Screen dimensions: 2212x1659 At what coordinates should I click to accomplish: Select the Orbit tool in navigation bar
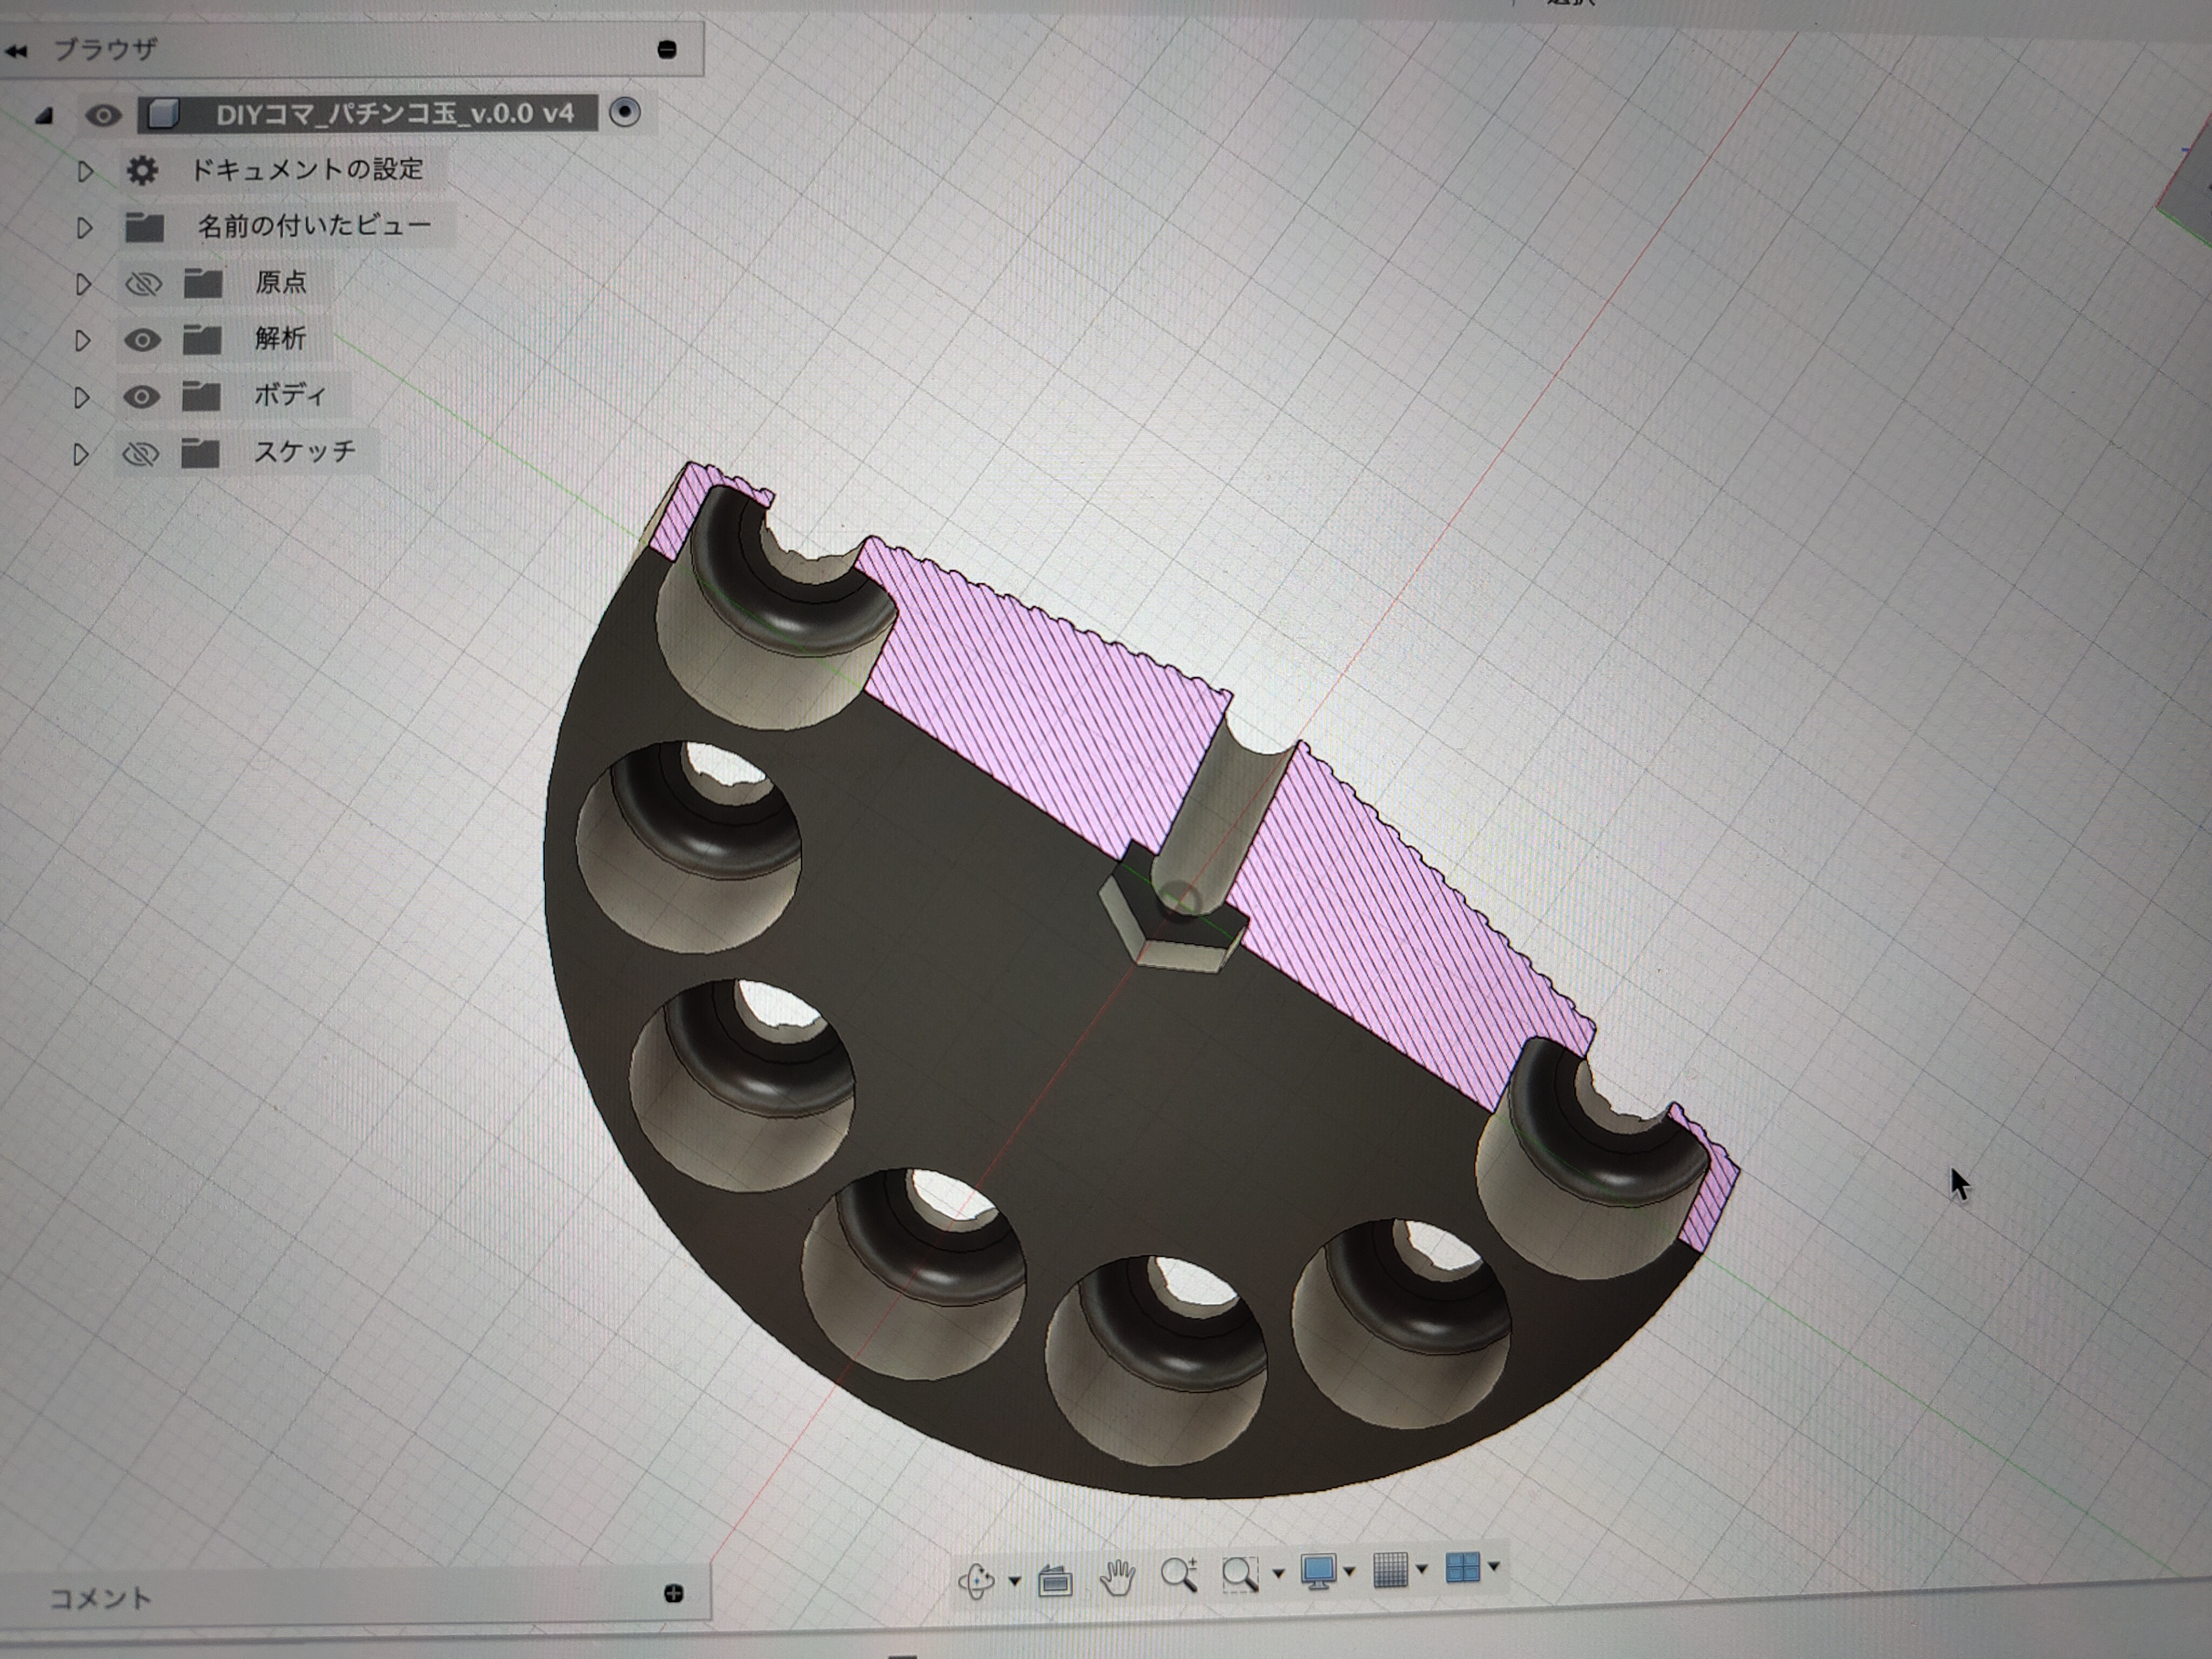tap(976, 1580)
